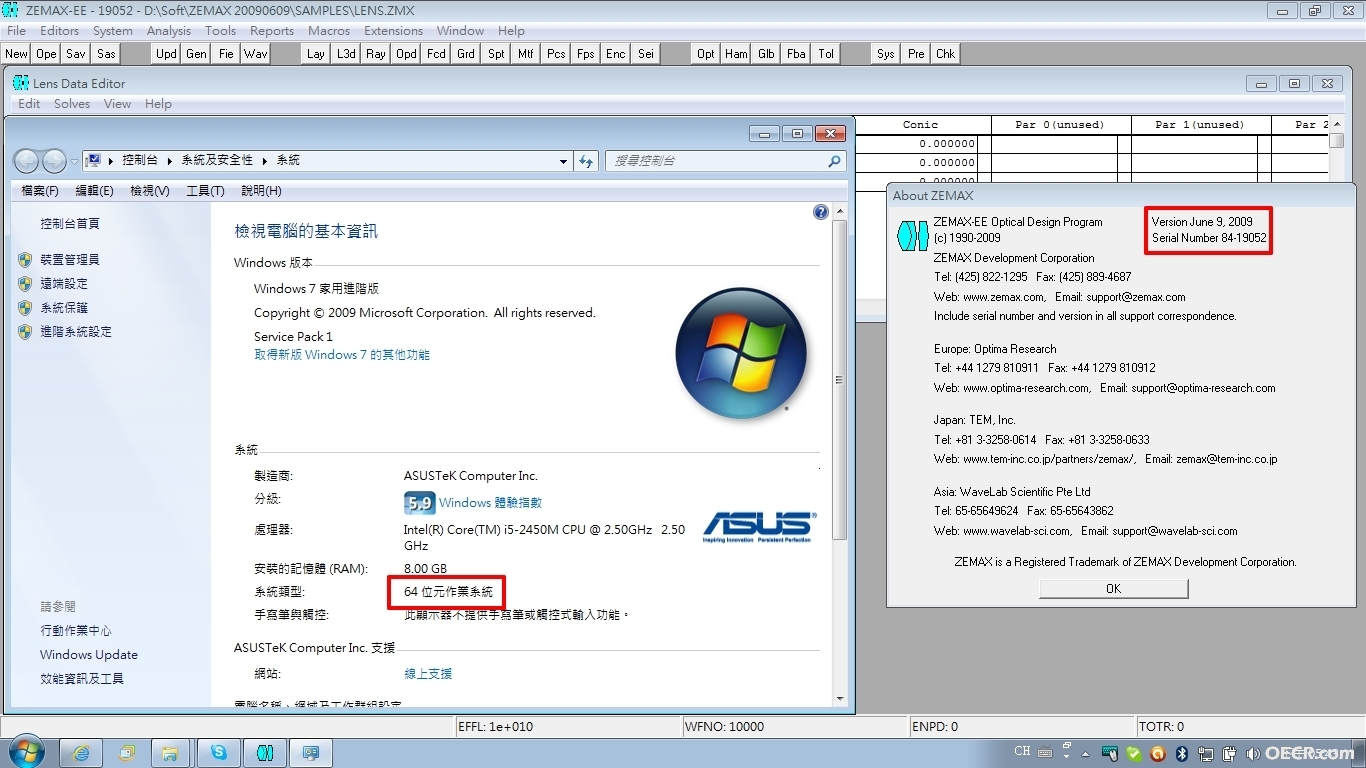Click the Chk toolbar button
This screenshot has height=768, width=1366.
point(947,54)
